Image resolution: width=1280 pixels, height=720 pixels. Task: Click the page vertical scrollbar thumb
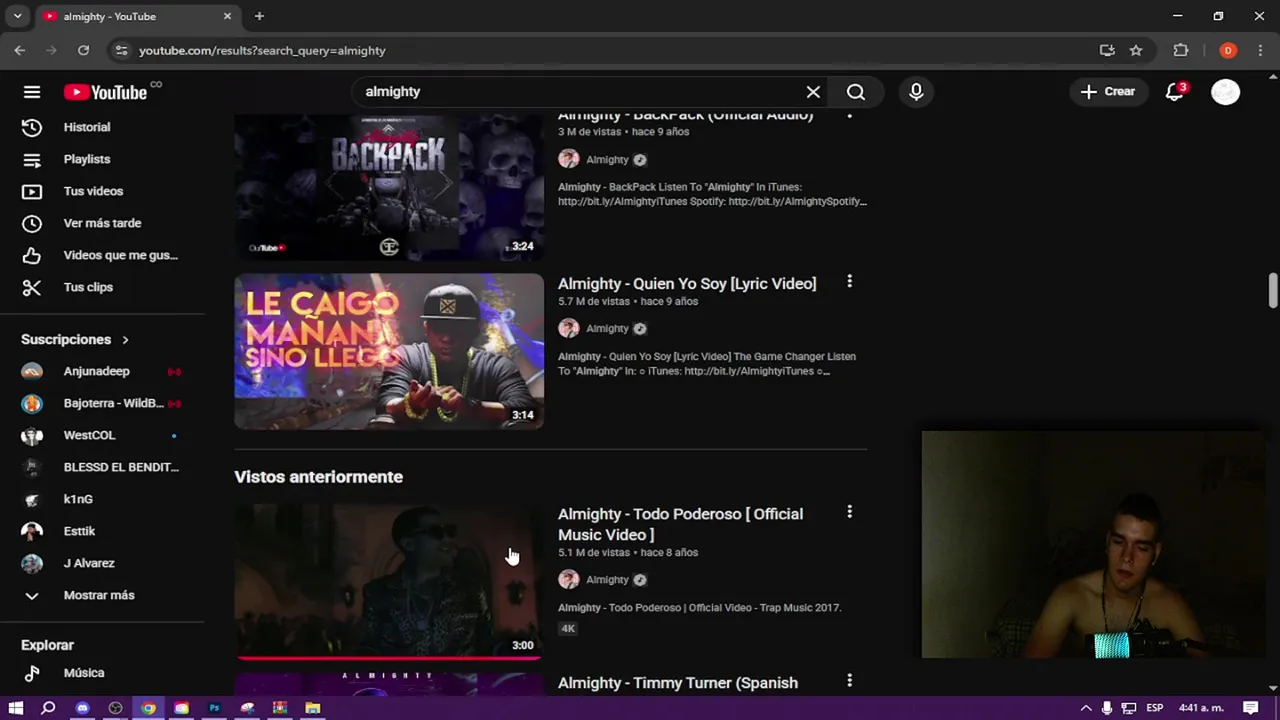(x=1273, y=290)
